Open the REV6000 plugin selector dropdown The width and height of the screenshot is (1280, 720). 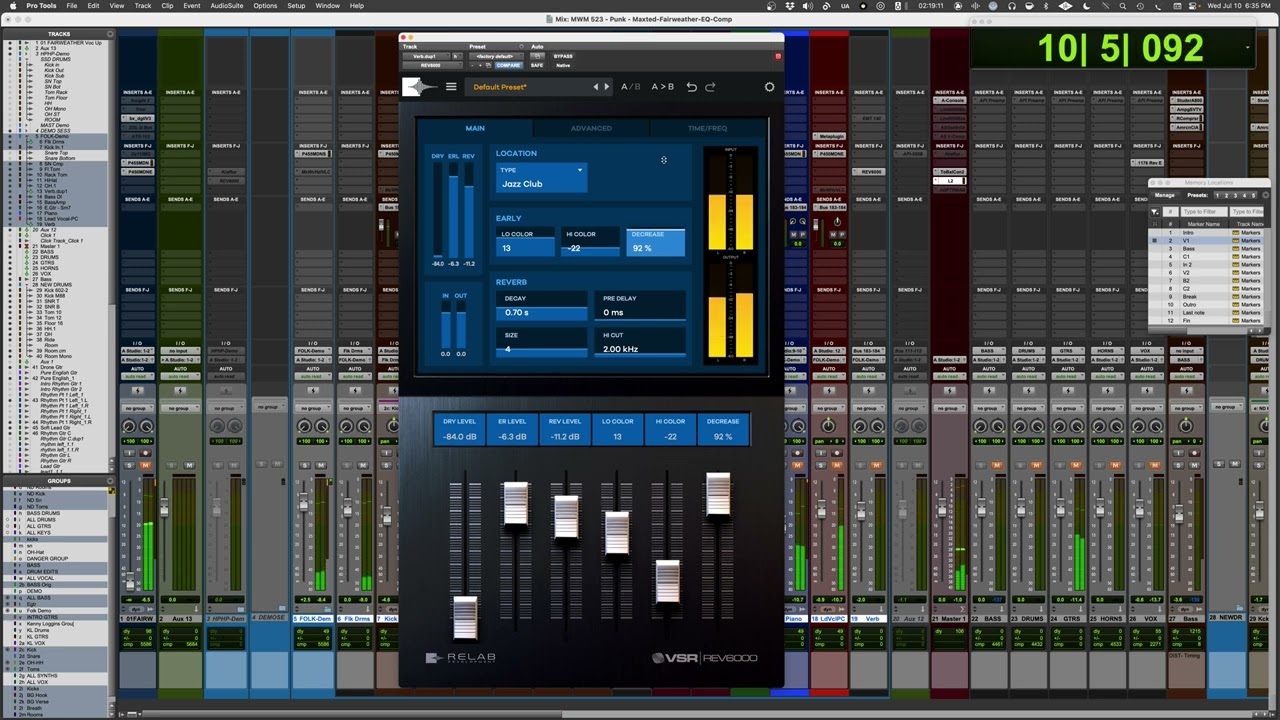[x=431, y=65]
